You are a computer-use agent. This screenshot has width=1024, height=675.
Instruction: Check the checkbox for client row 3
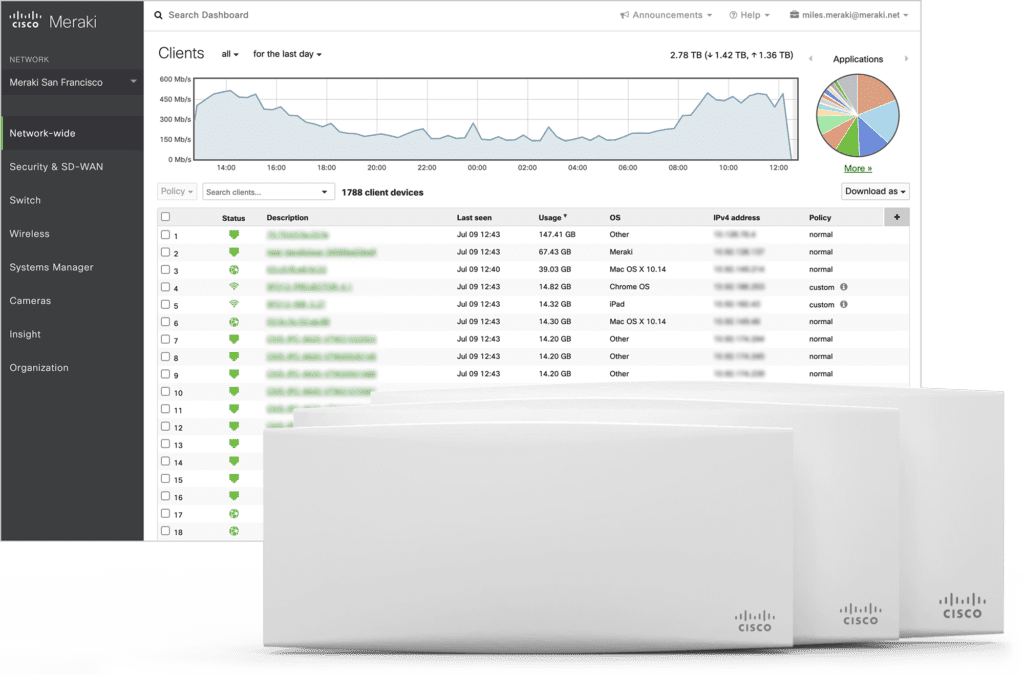(x=165, y=270)
